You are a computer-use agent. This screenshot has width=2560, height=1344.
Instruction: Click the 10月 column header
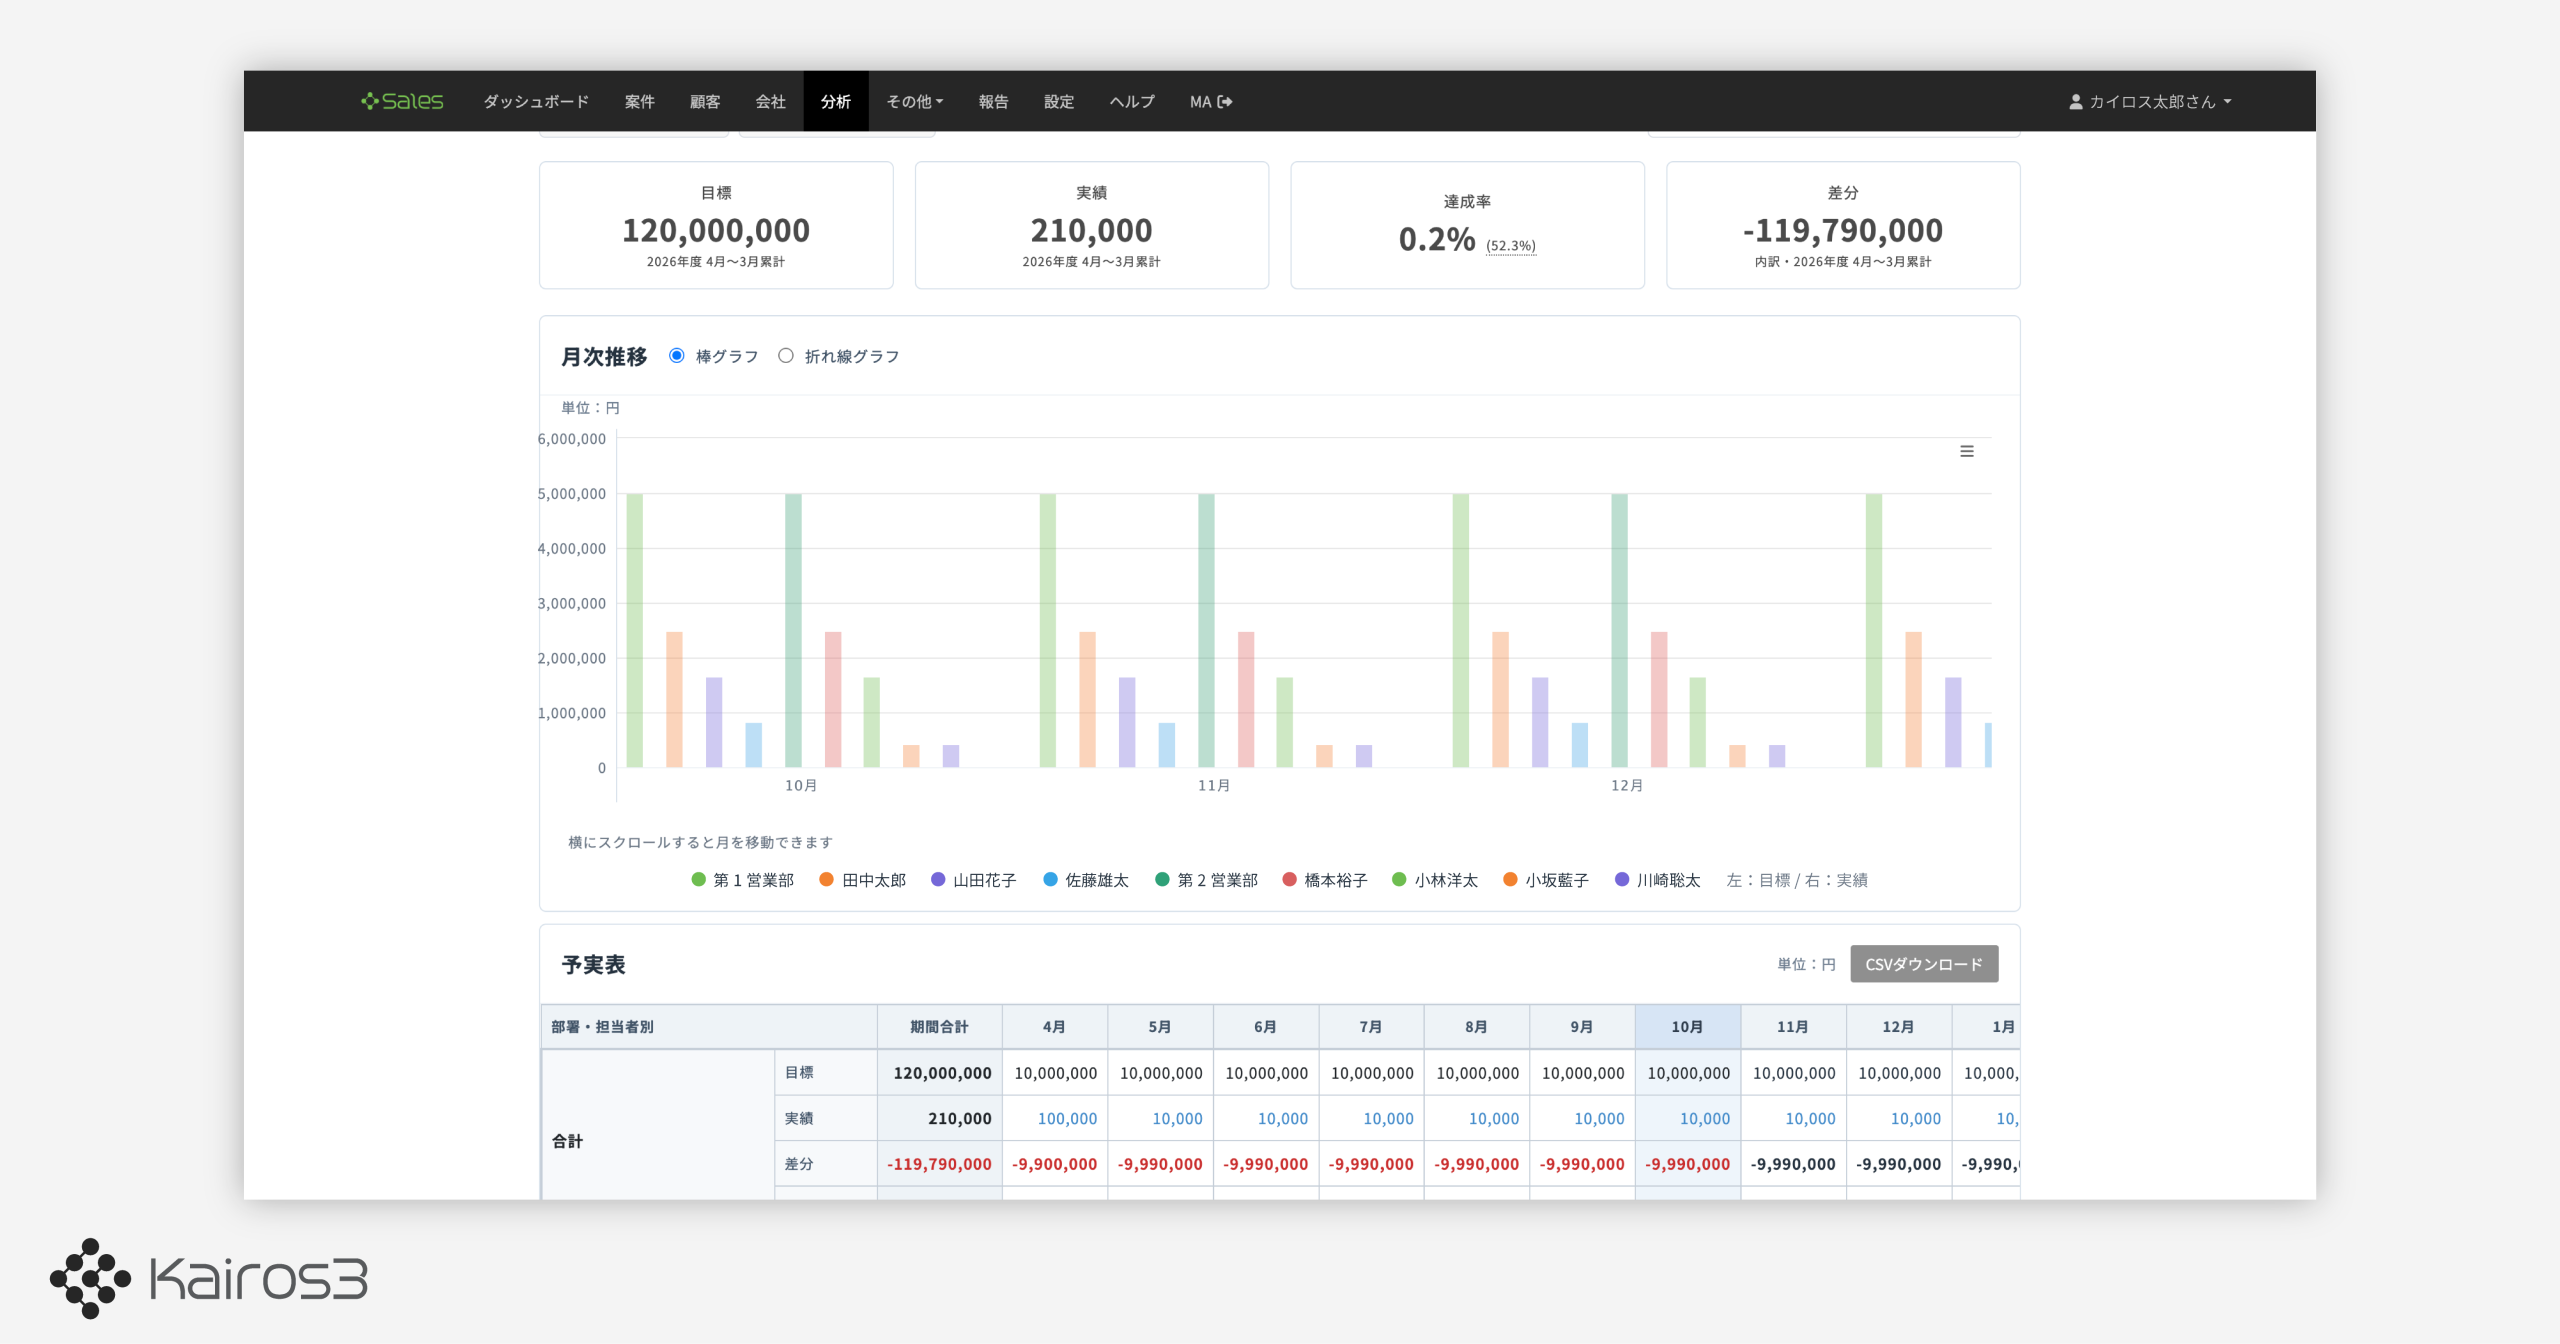[1687, 1027]
